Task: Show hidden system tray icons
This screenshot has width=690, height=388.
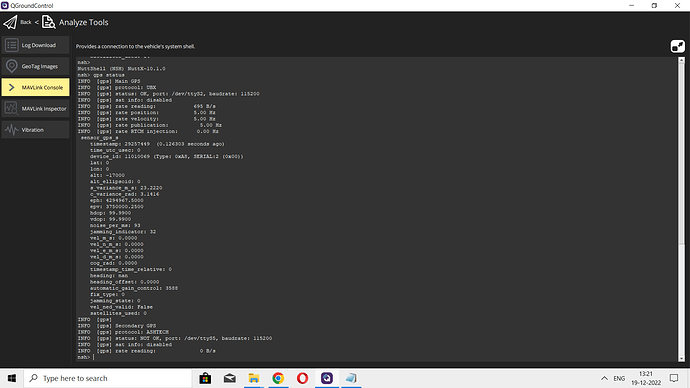Action: (x=604, y=378)
